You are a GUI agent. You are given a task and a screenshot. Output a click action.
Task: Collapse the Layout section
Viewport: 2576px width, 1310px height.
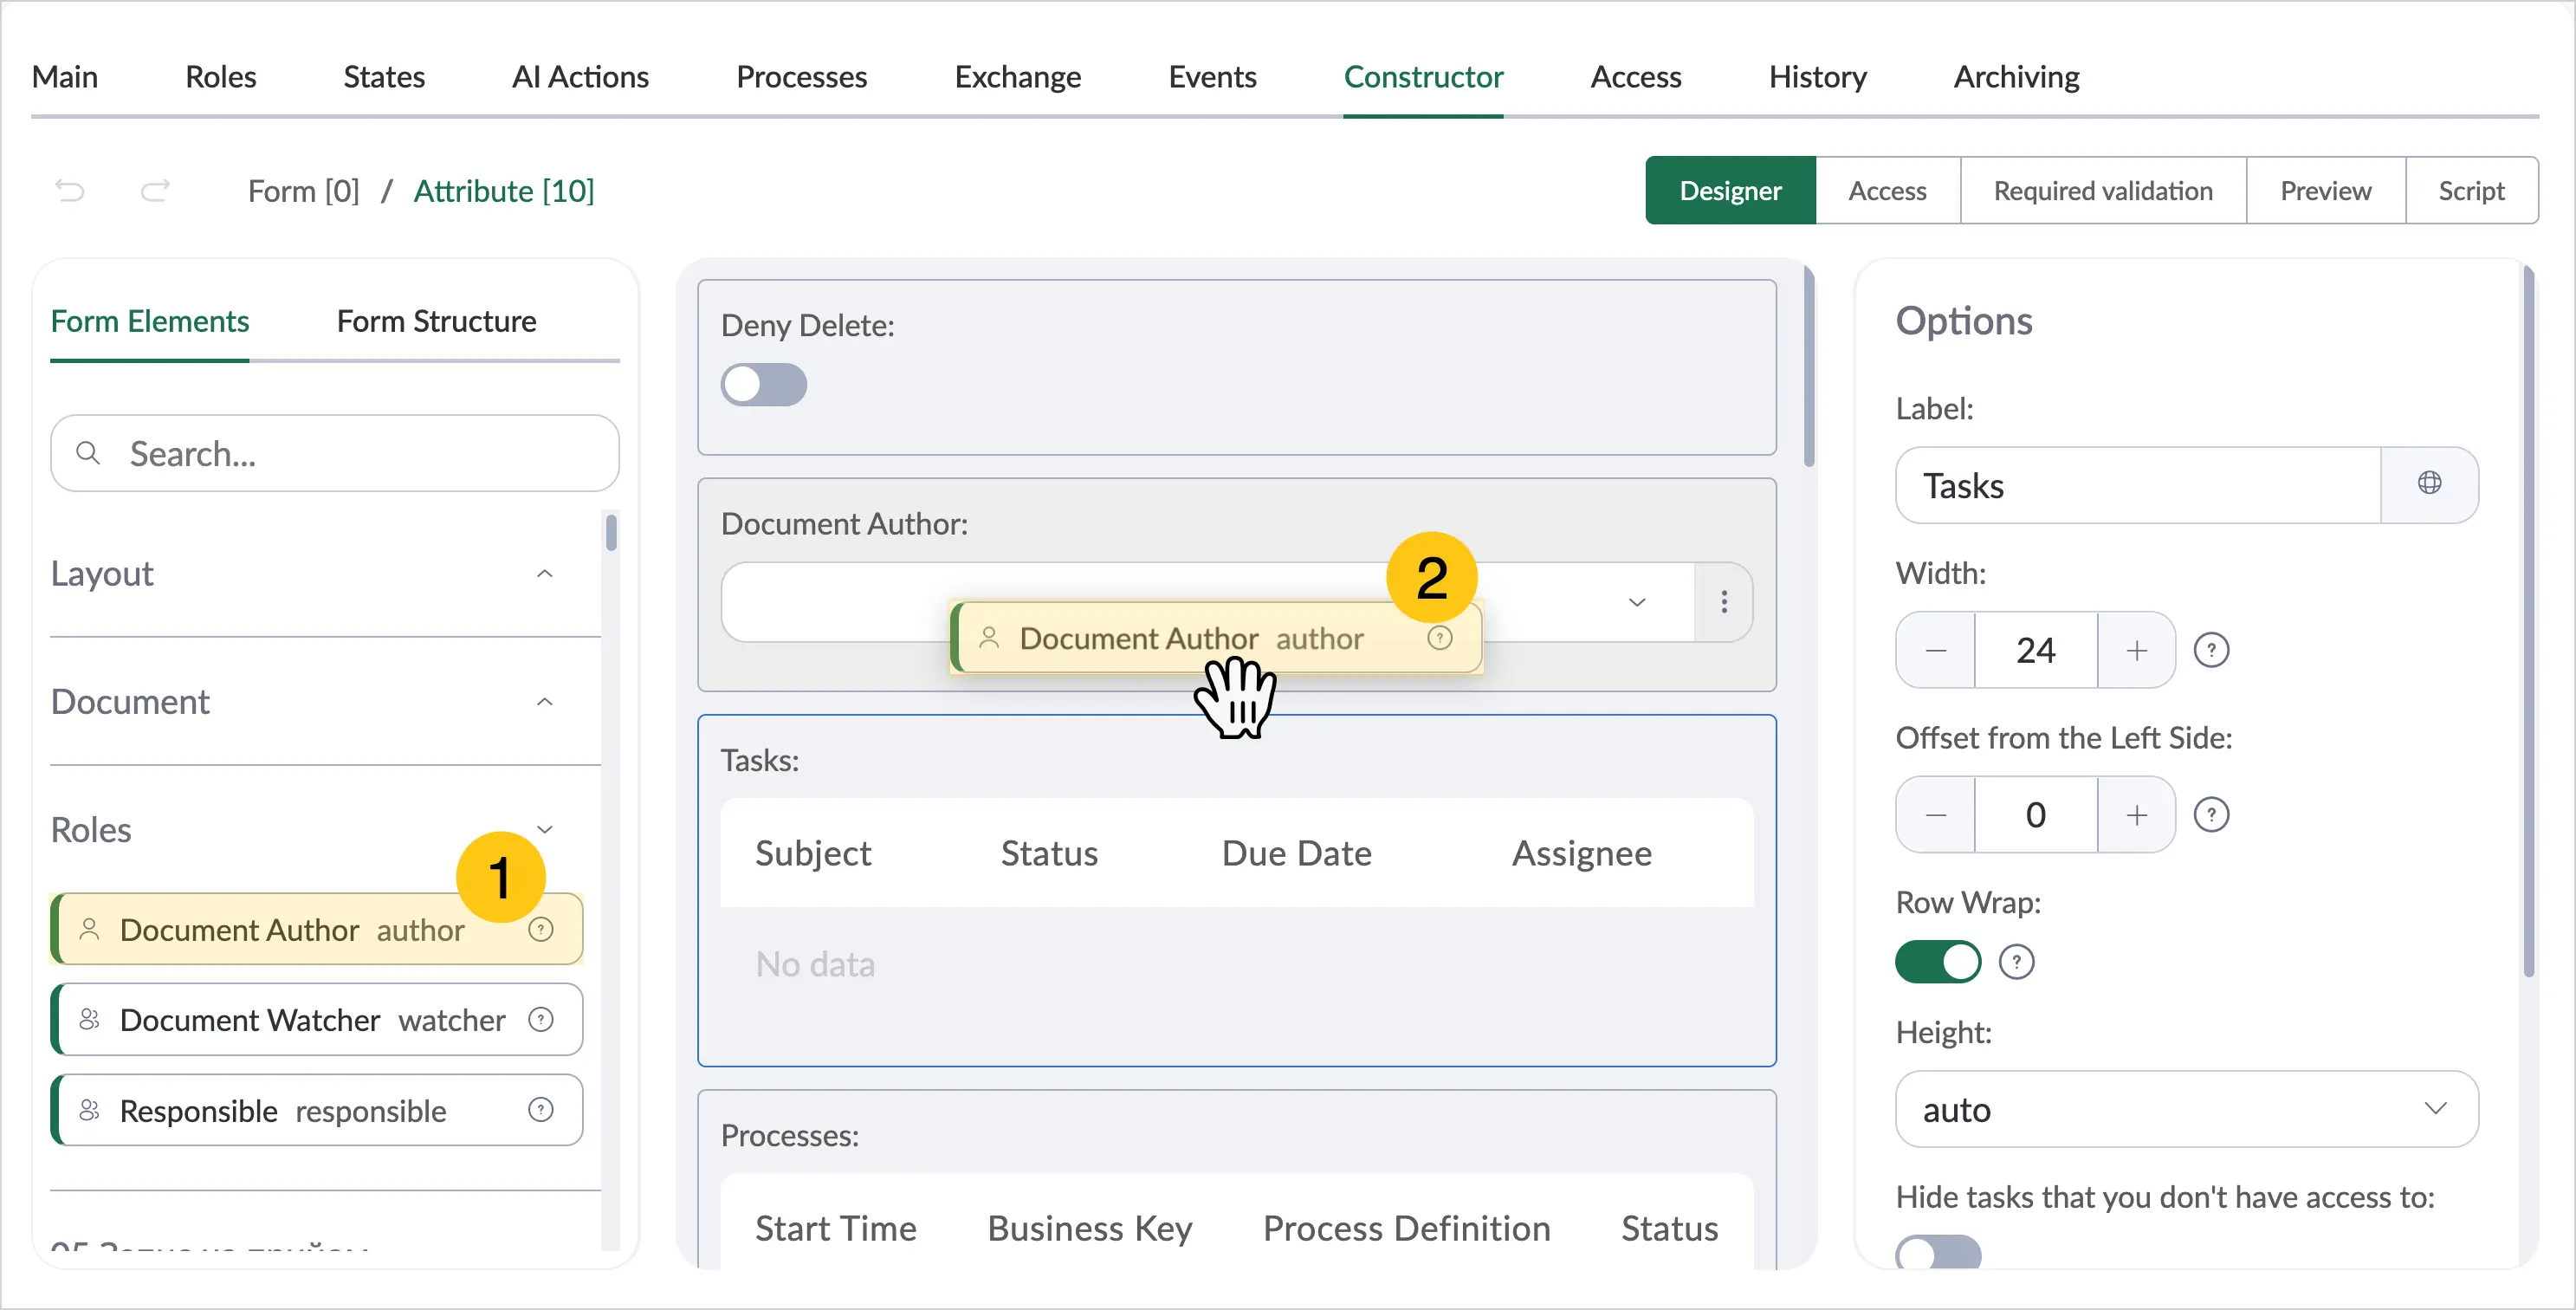click(x=545, y=574)
